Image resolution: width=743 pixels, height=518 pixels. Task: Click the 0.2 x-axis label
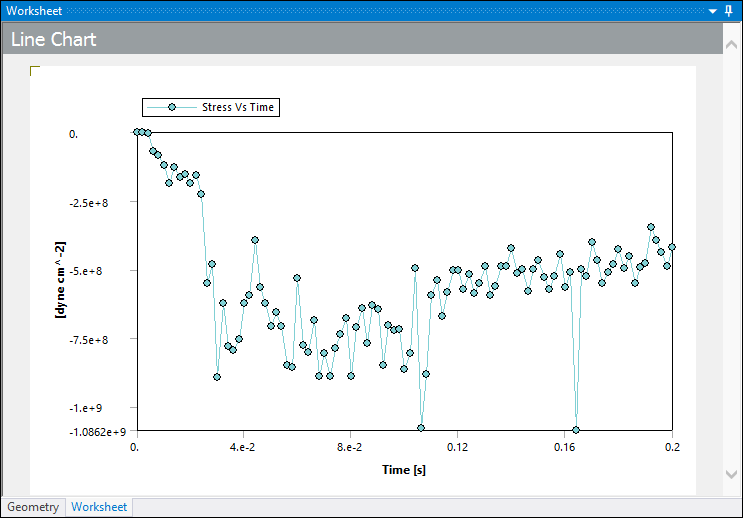pyautogui.click(x=672, y=447)
